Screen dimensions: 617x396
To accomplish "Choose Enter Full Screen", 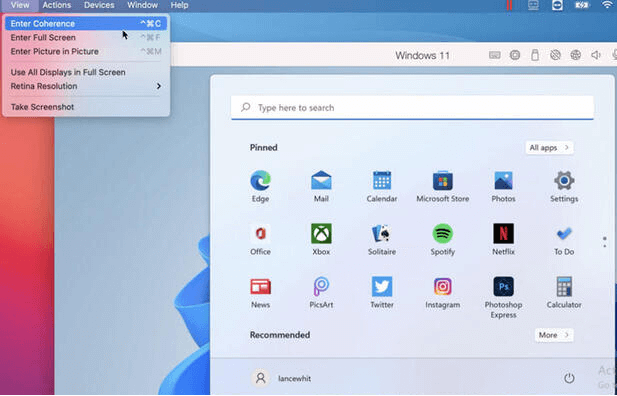I will pos(87,38).
